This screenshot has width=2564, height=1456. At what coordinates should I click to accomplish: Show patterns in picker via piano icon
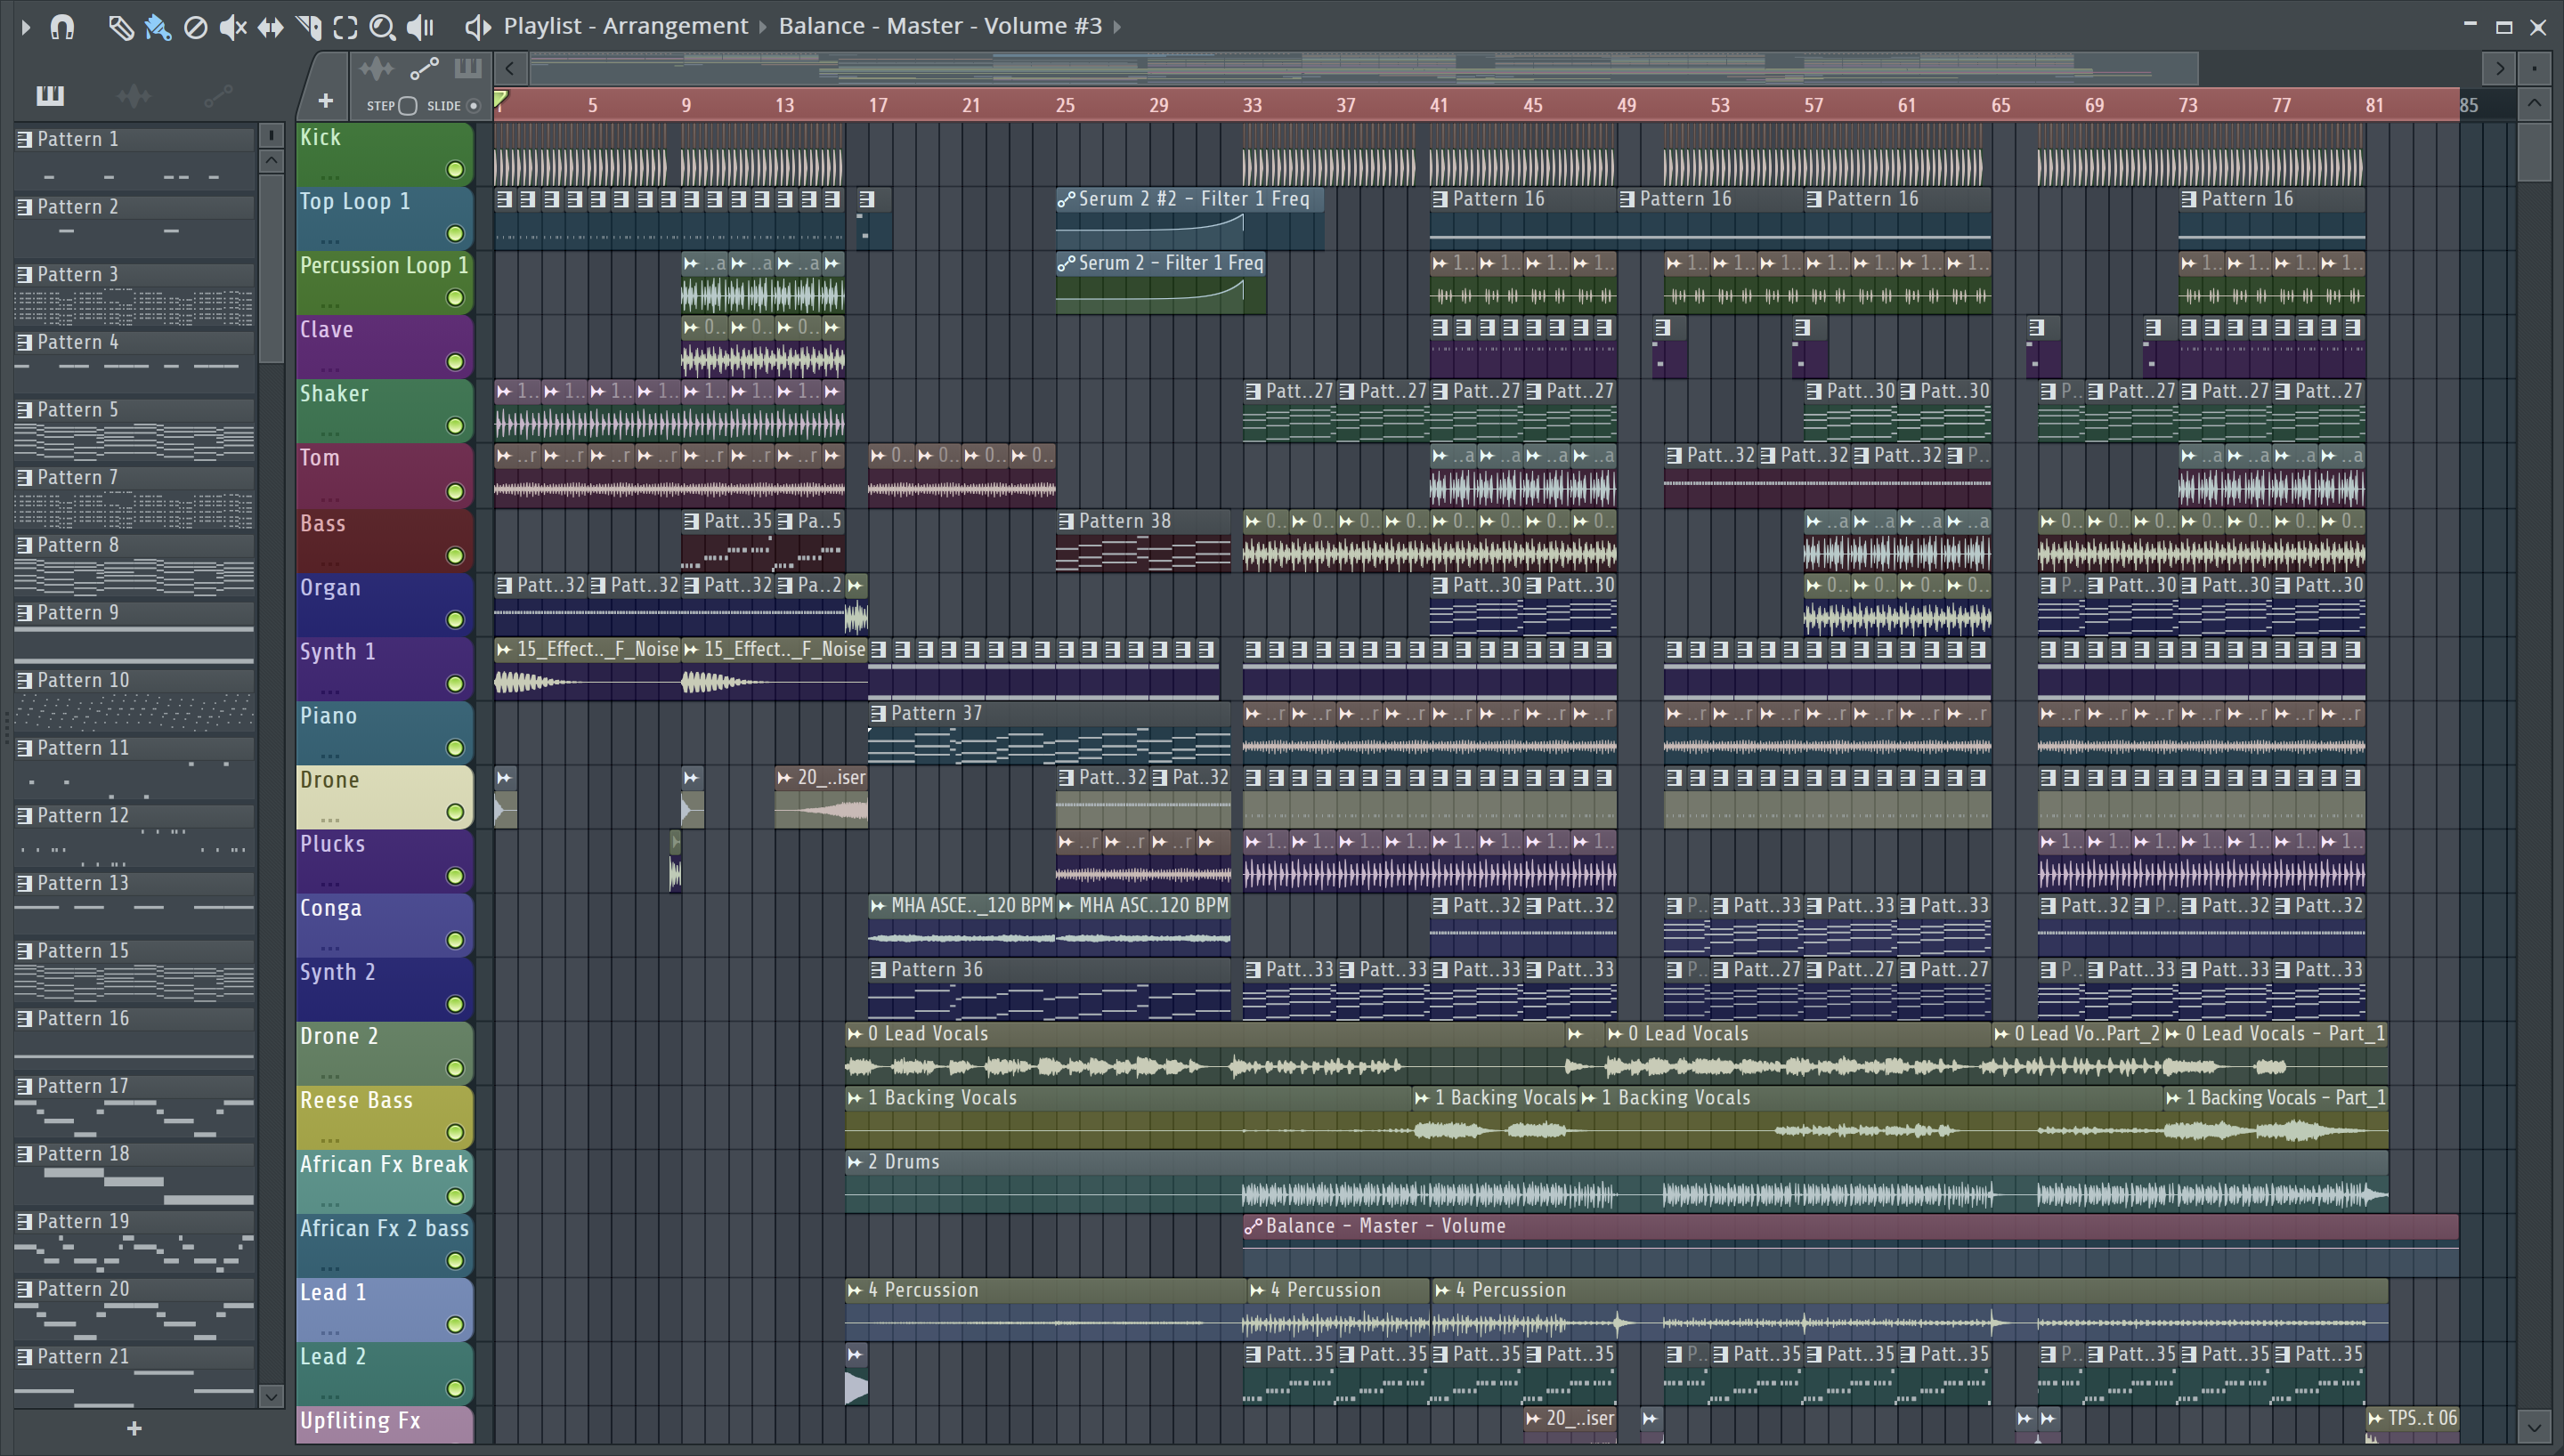pyautogui.click(x=50, y=95)
